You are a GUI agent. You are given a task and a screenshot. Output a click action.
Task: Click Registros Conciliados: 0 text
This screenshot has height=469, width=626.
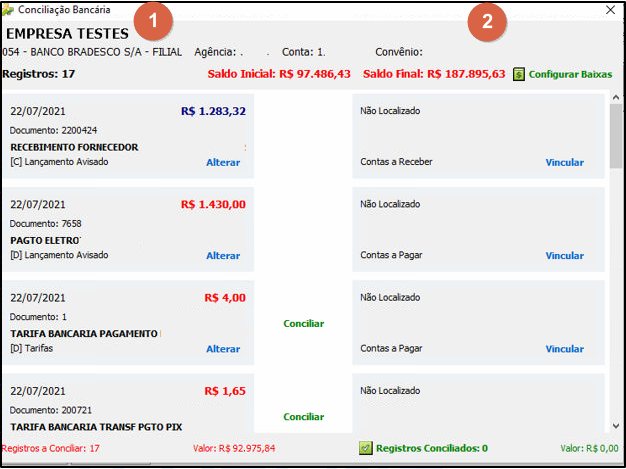(x=432, y=449)
